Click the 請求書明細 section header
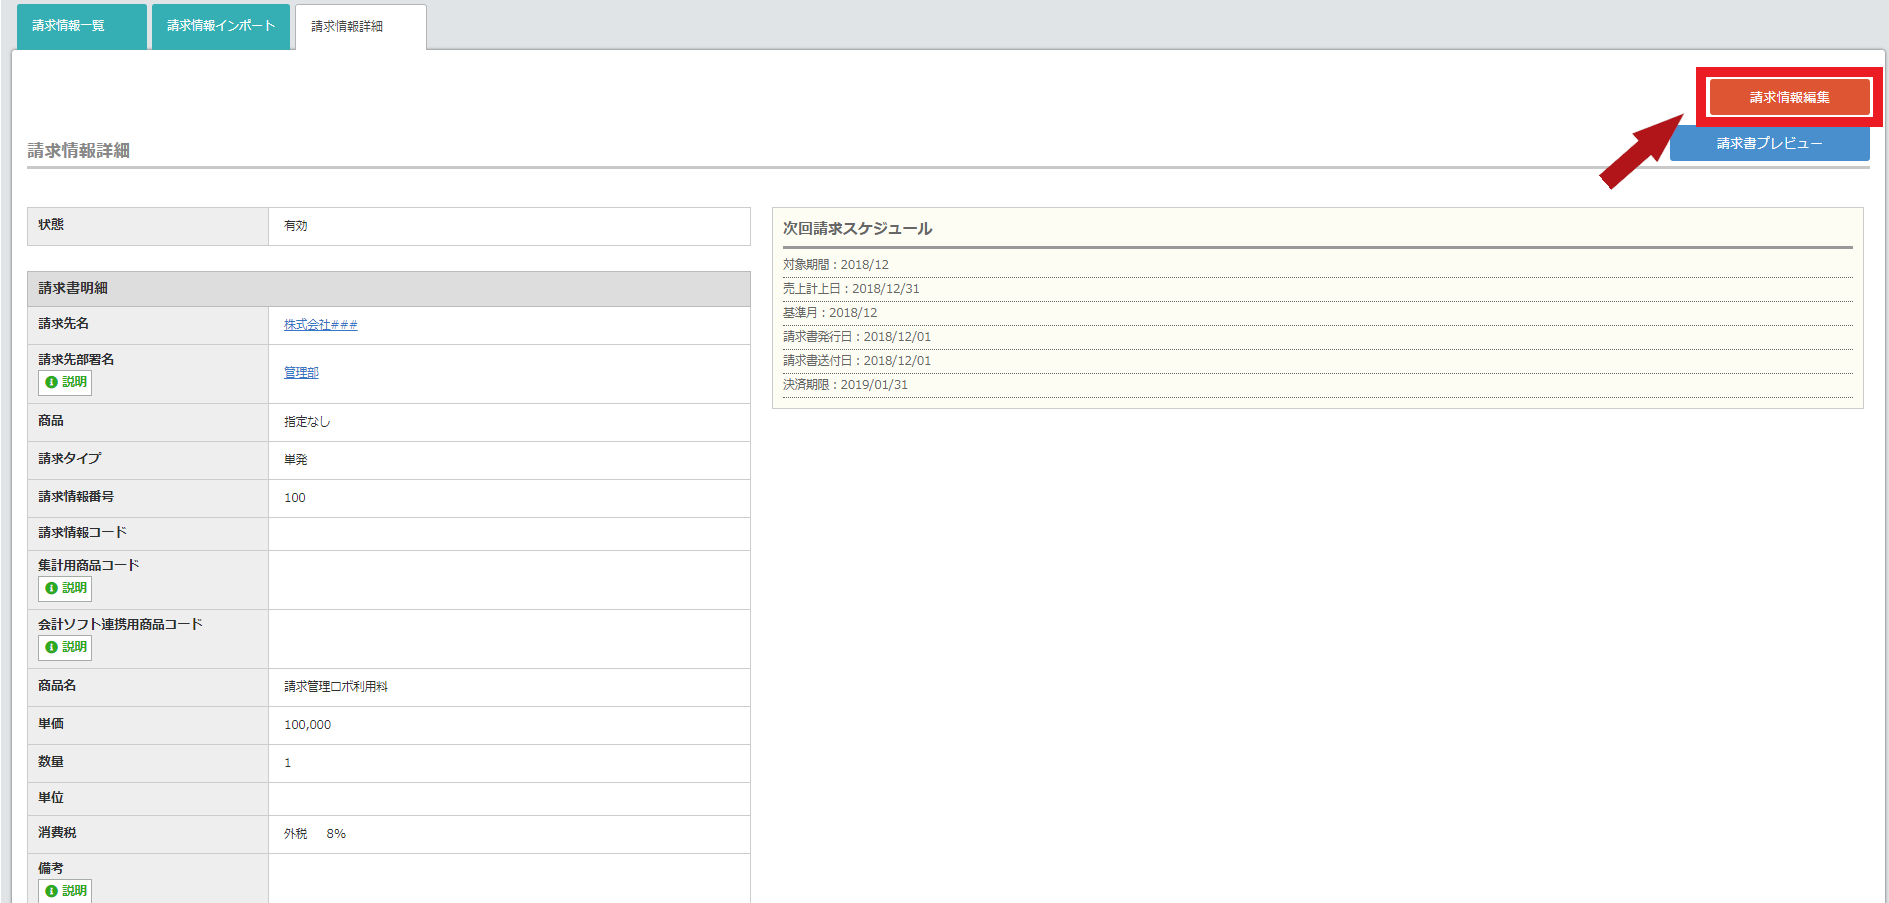The height and width of the screenshot is (903, 1889). (x=73, y=288)
